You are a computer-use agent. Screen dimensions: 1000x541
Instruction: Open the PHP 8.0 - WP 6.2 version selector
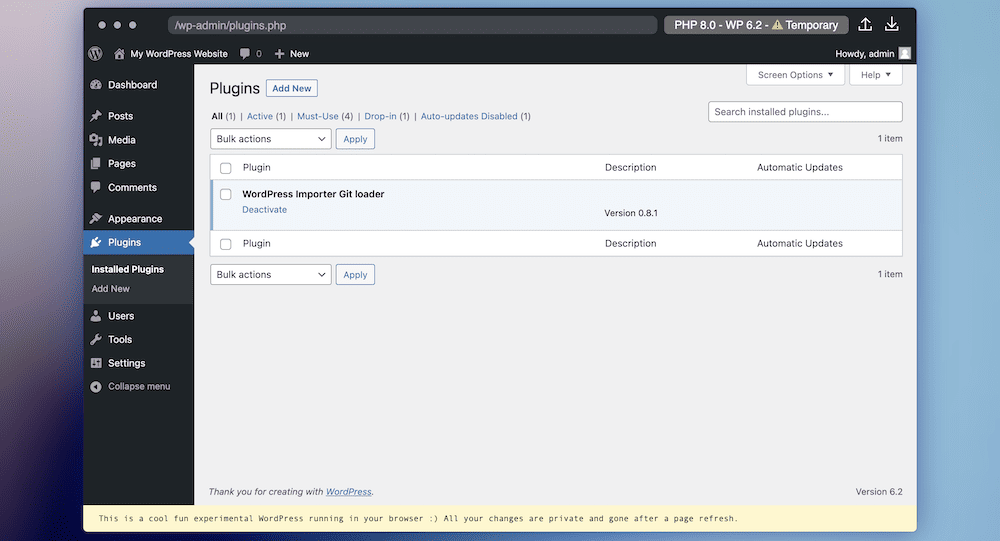click(756, 25)
